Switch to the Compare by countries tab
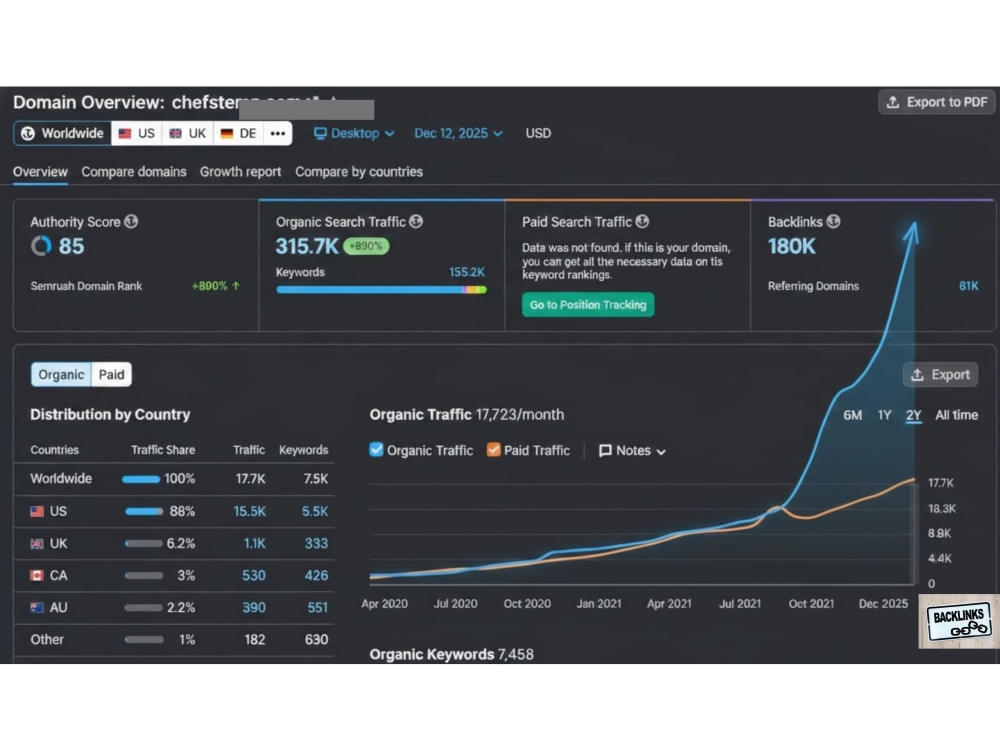 (359, 172)
